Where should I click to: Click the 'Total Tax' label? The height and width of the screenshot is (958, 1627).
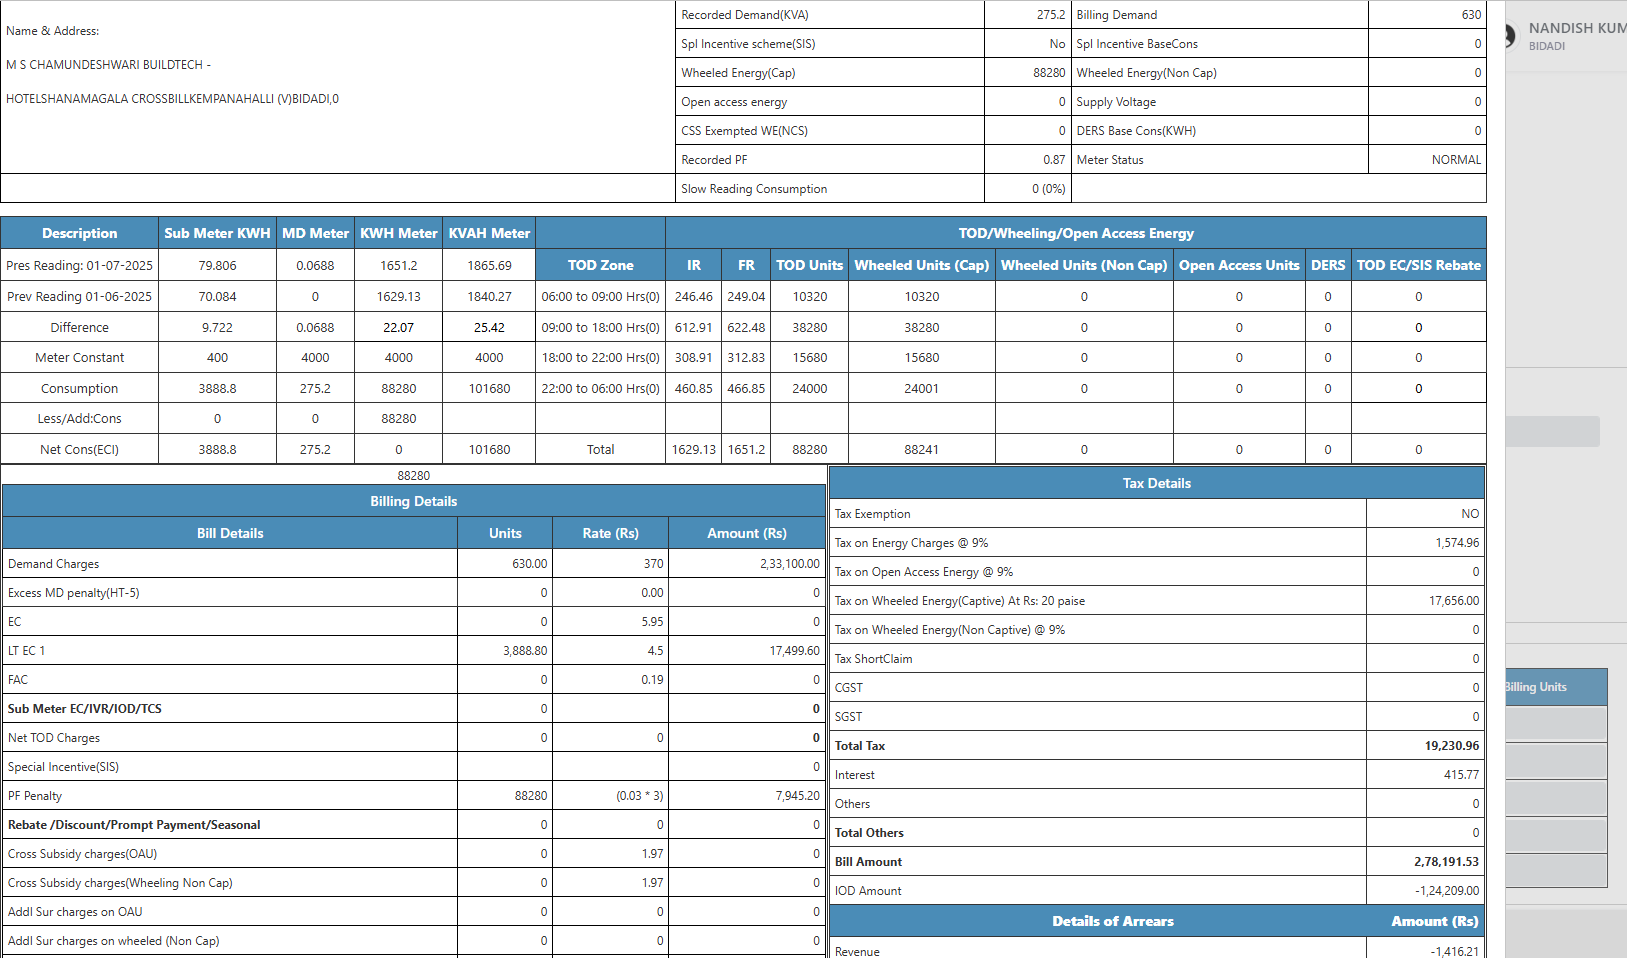(859, 746)
